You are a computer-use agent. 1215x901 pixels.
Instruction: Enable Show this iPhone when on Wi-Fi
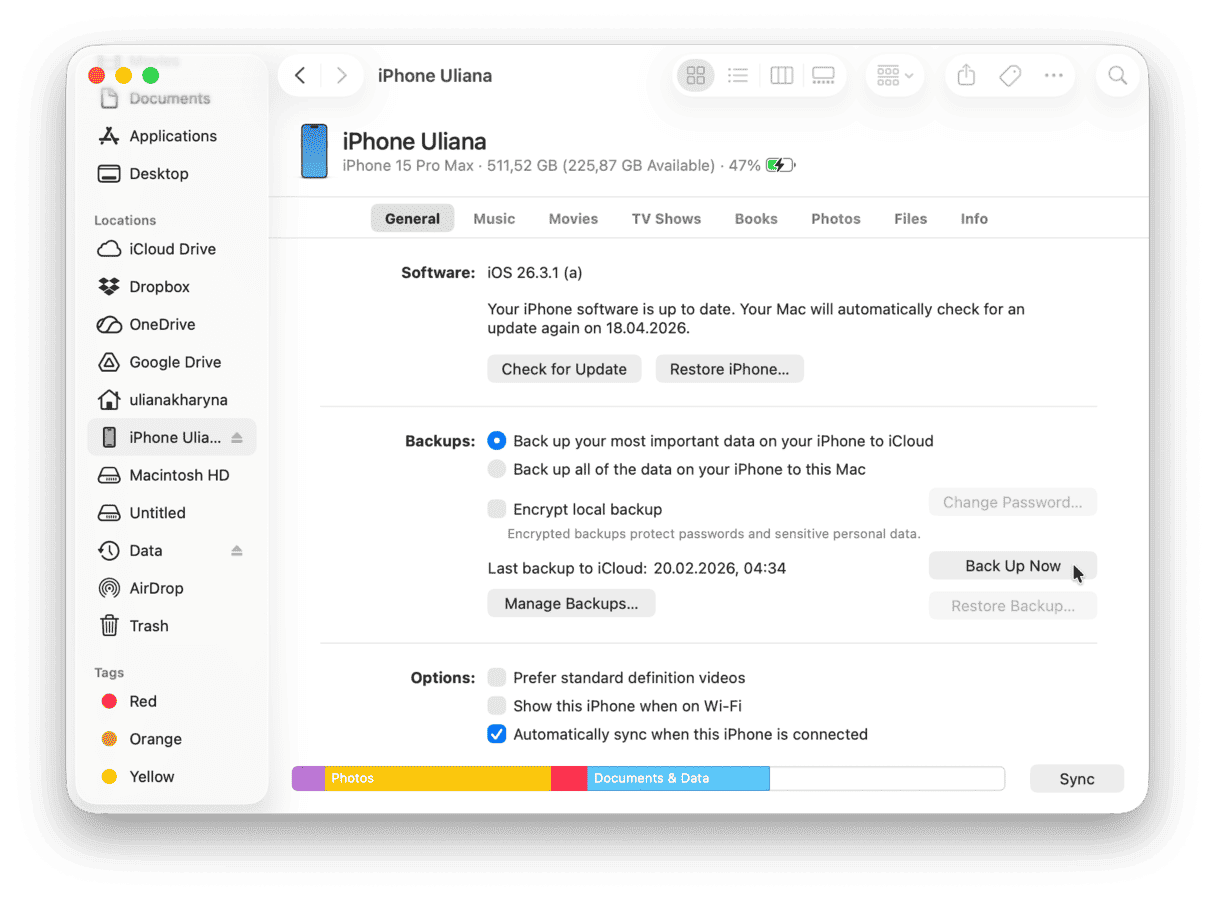click(x=497, y=706)
